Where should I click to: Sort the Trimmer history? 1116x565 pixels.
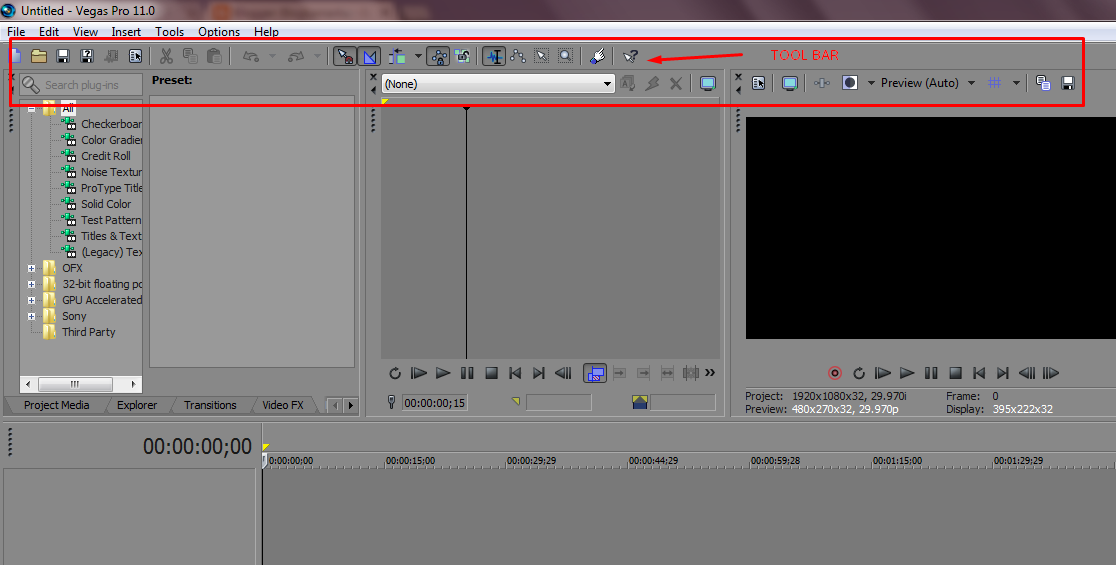[627, 83]
